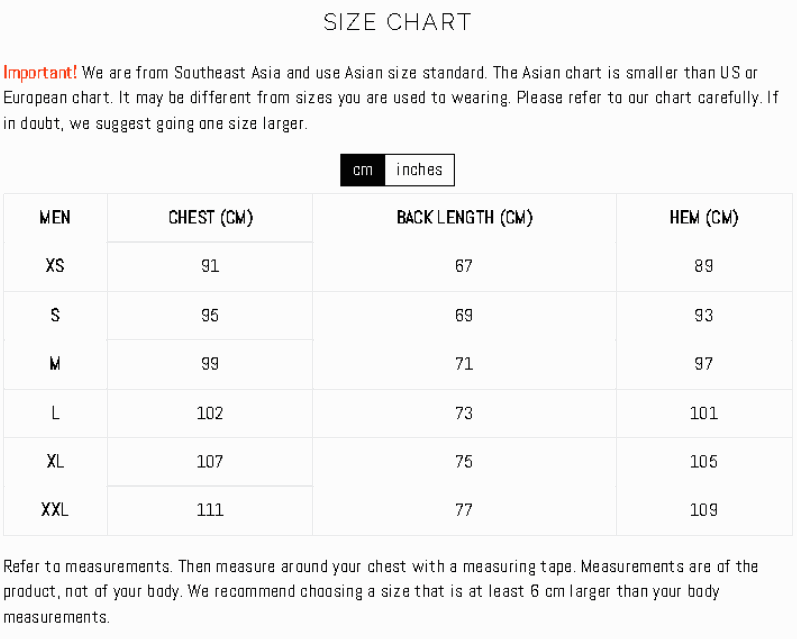Viewport: 797px width, 639px height.
Task: Select the S size row label
Action: pyautogui.click(x=55, y=315)
